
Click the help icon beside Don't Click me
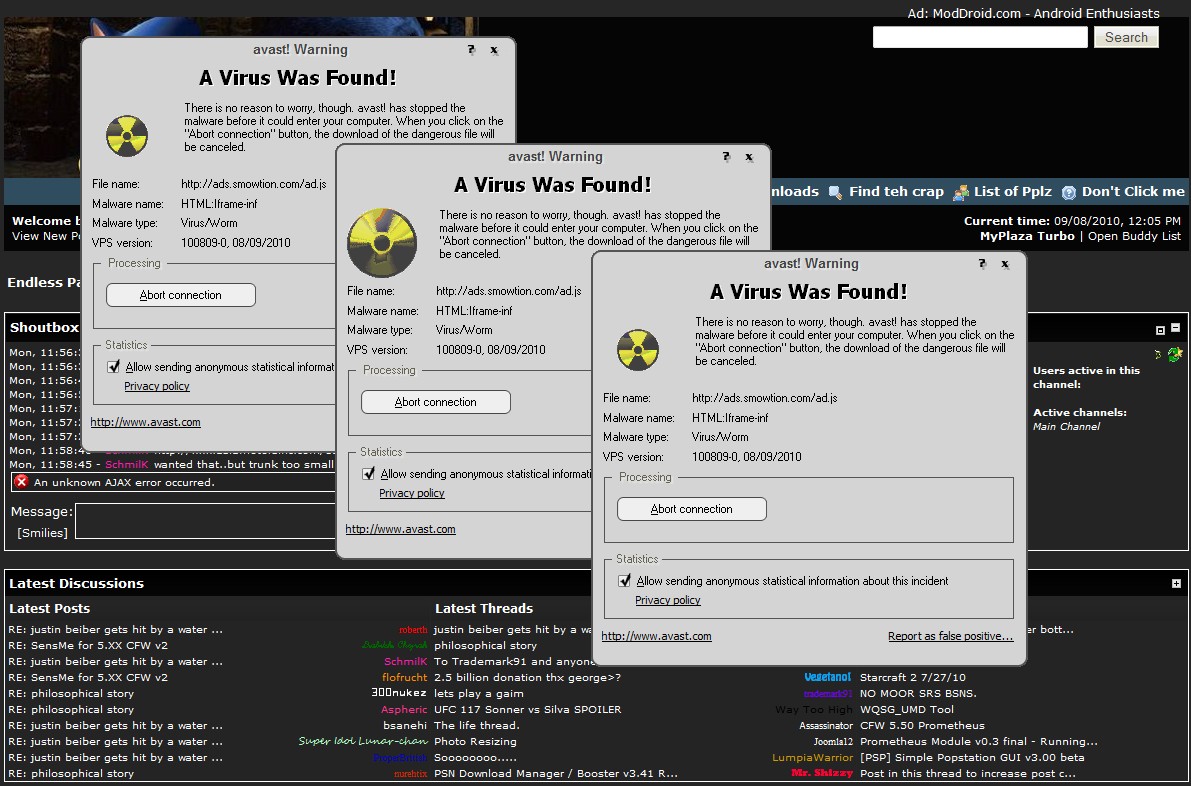tap(1069, 192)
